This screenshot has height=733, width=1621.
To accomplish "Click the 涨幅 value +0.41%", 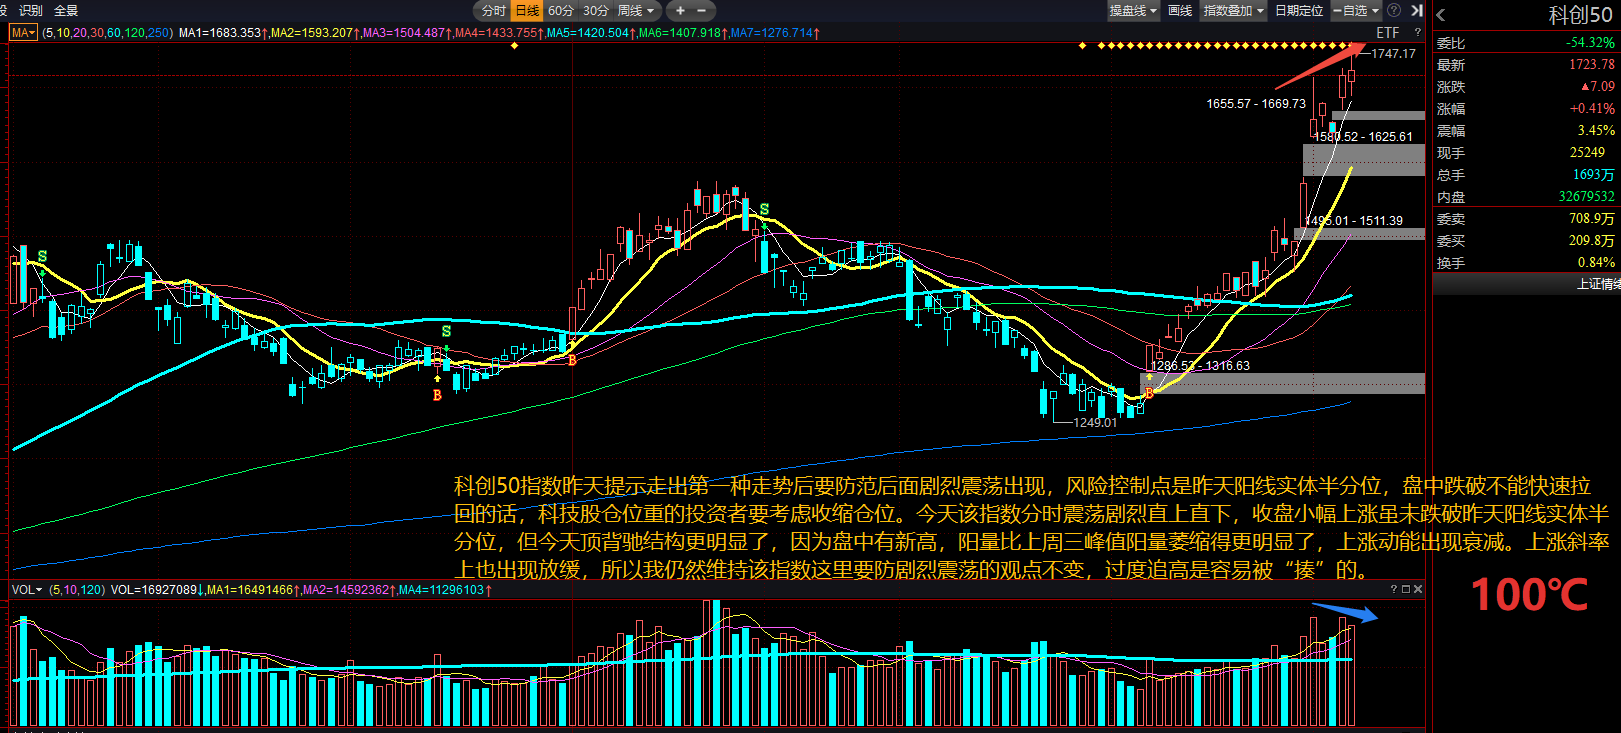I will coord(1593,109).
